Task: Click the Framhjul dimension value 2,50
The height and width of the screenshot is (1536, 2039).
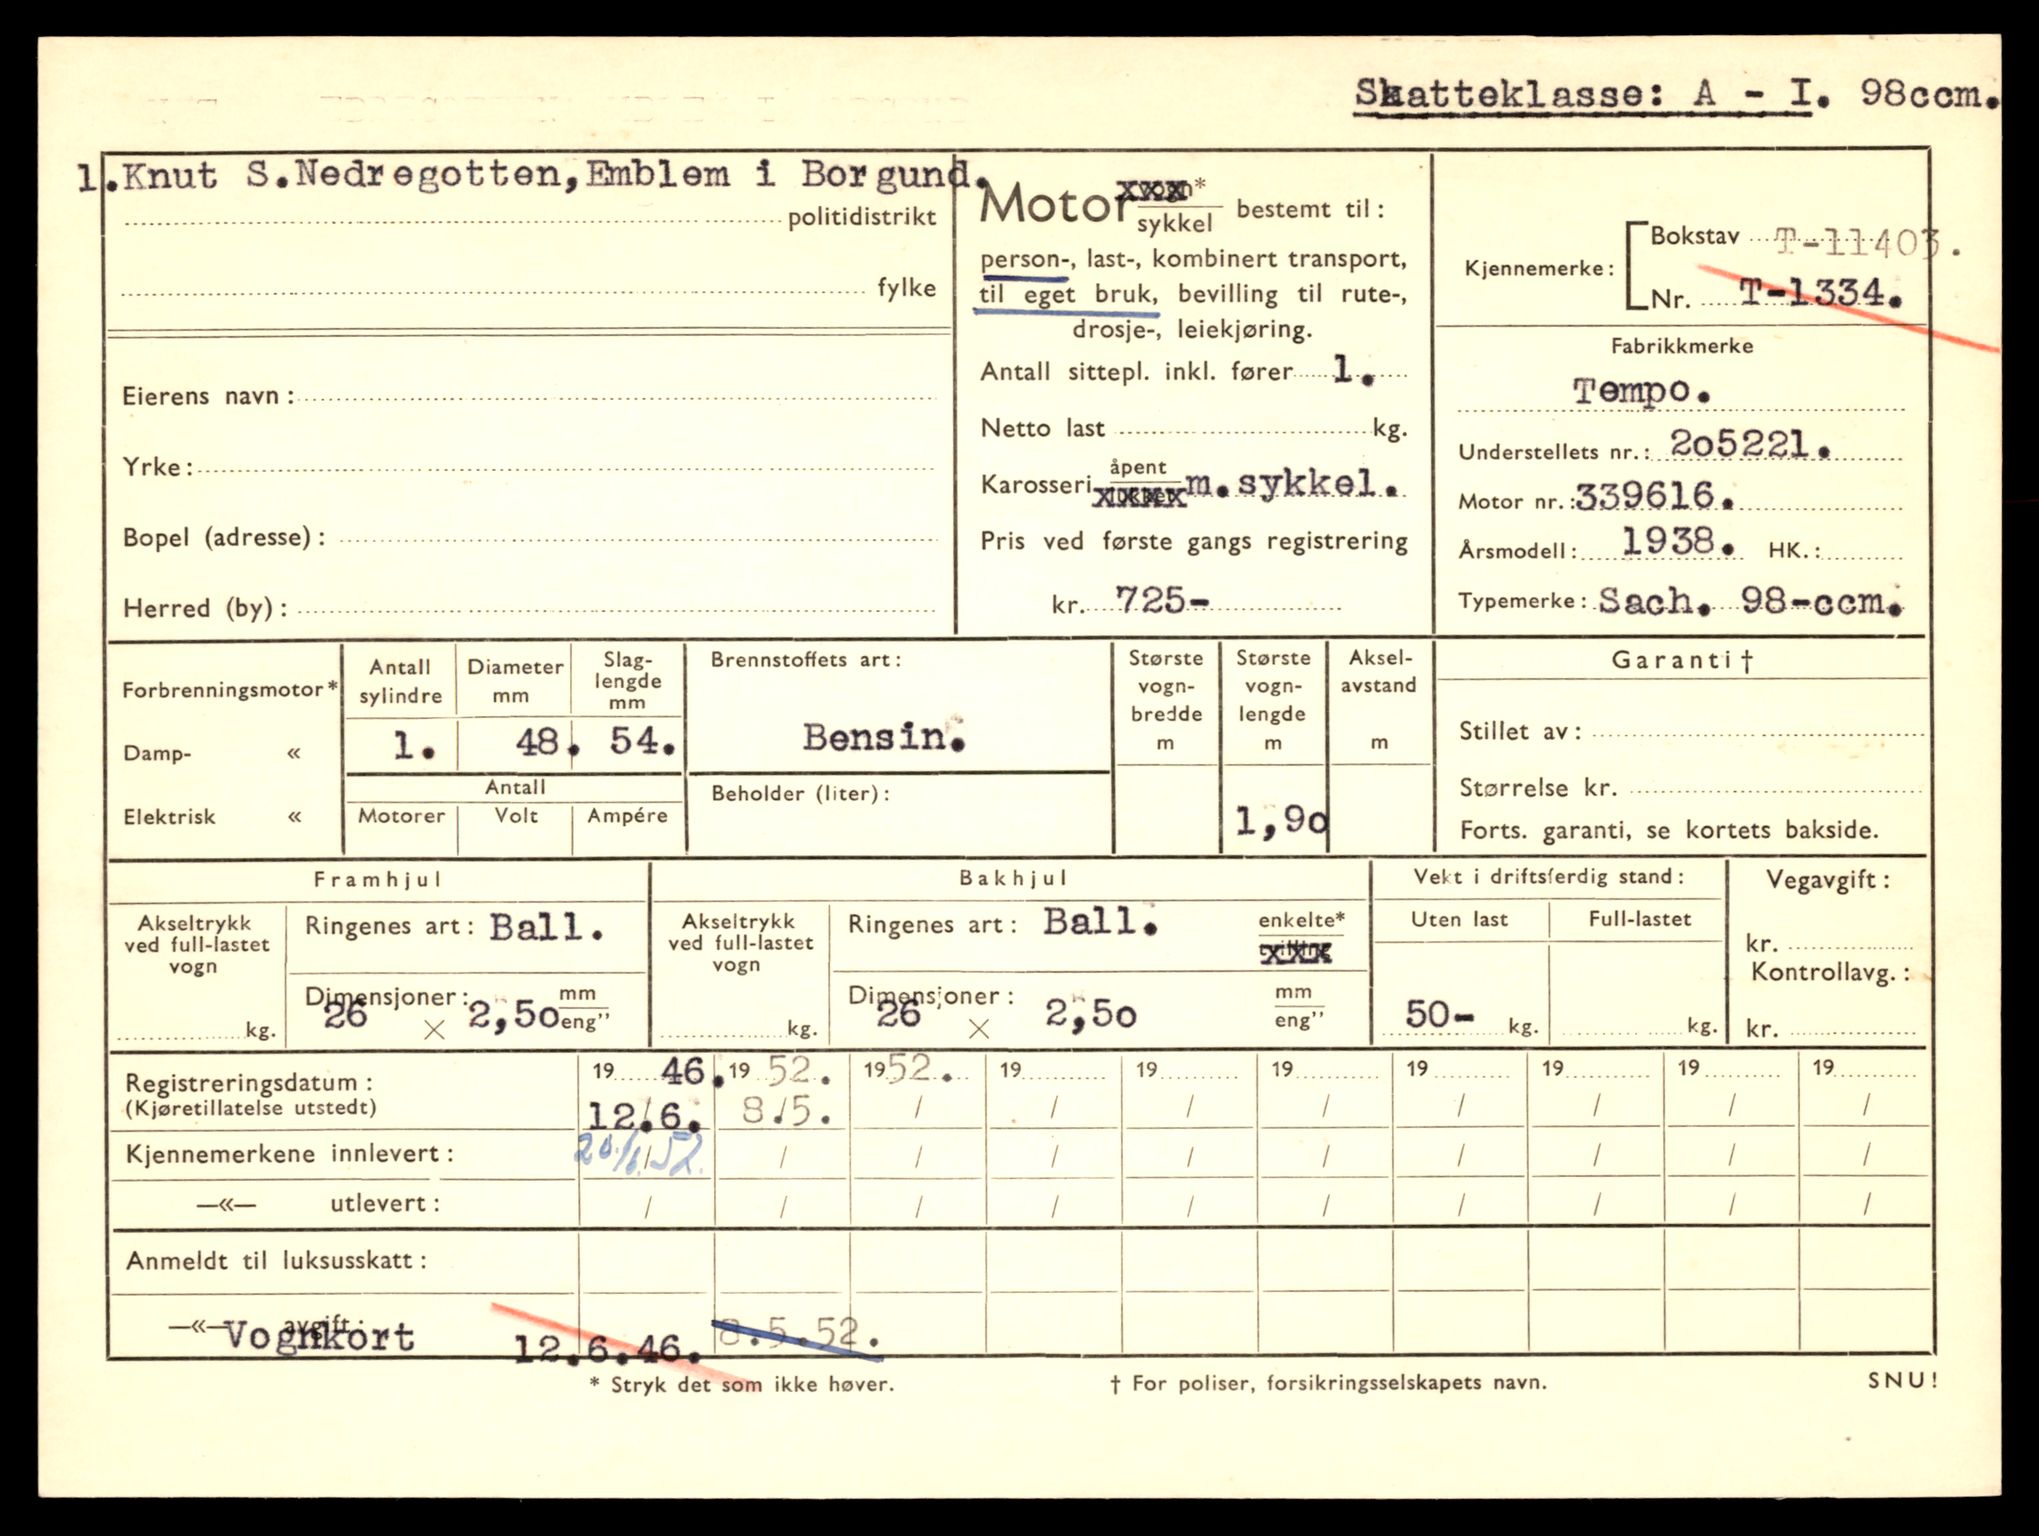Action: click(x=513, y=1016)
